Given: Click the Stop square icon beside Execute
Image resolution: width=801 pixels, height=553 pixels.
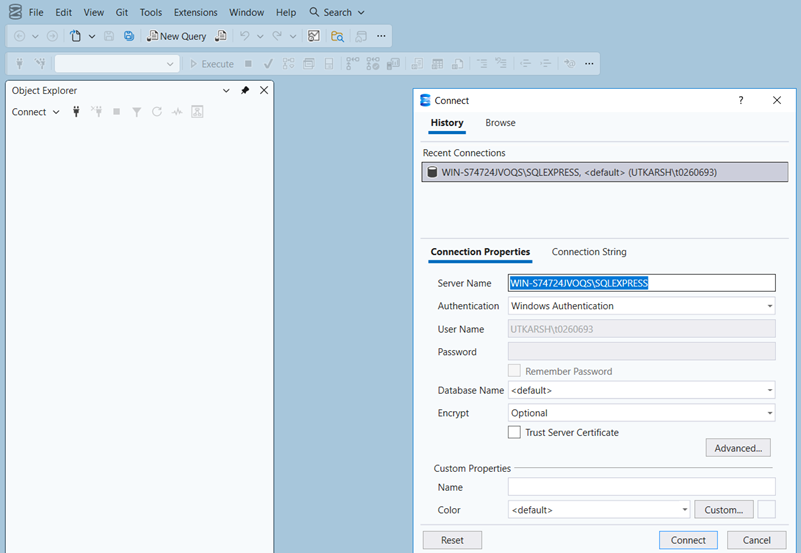Looking at the screenshot, I should [248, 64].
